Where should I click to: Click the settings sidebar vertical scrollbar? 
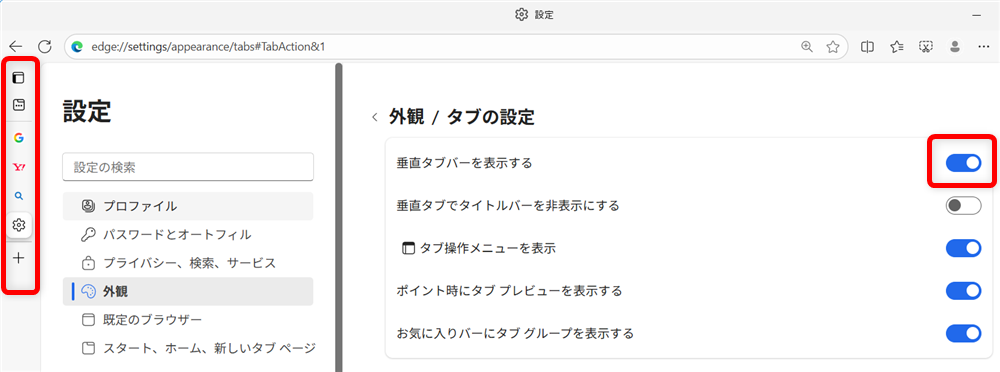point(339,217)
